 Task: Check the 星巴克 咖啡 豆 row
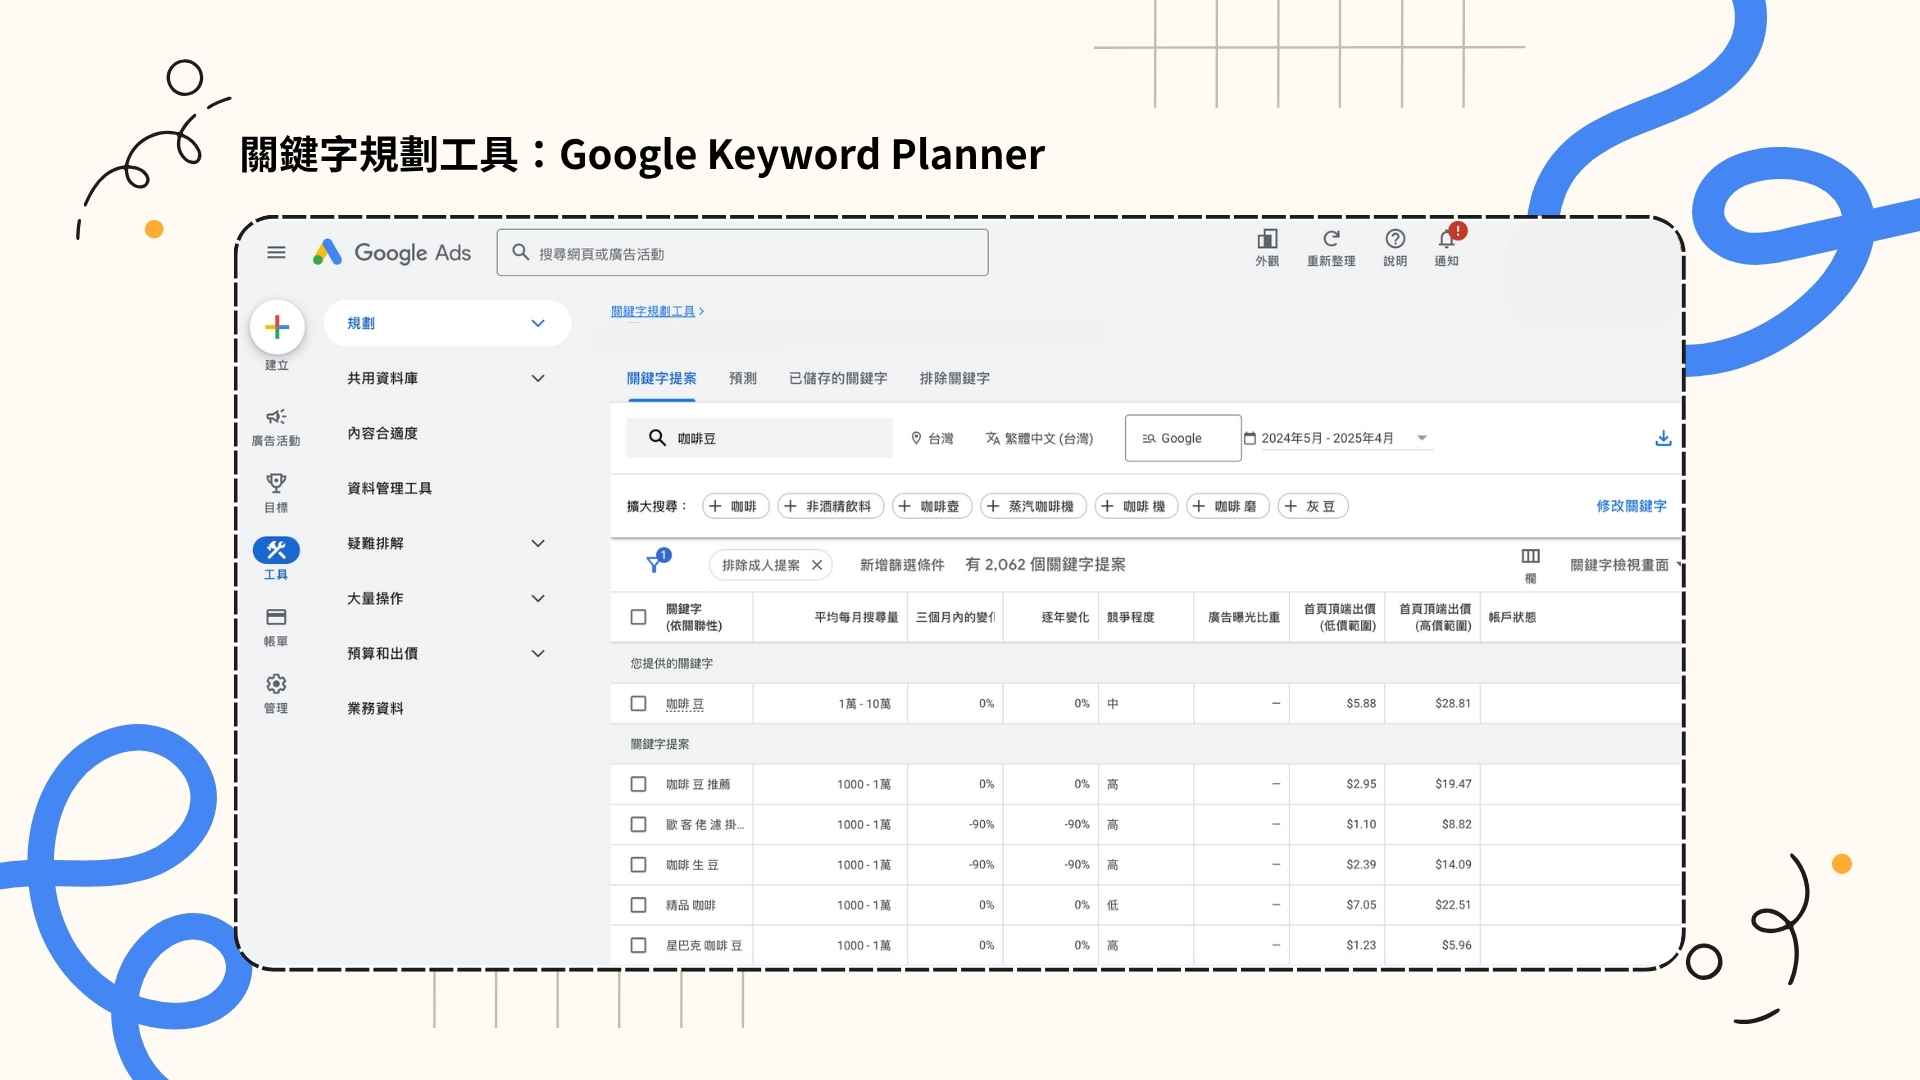pos(638,945)
